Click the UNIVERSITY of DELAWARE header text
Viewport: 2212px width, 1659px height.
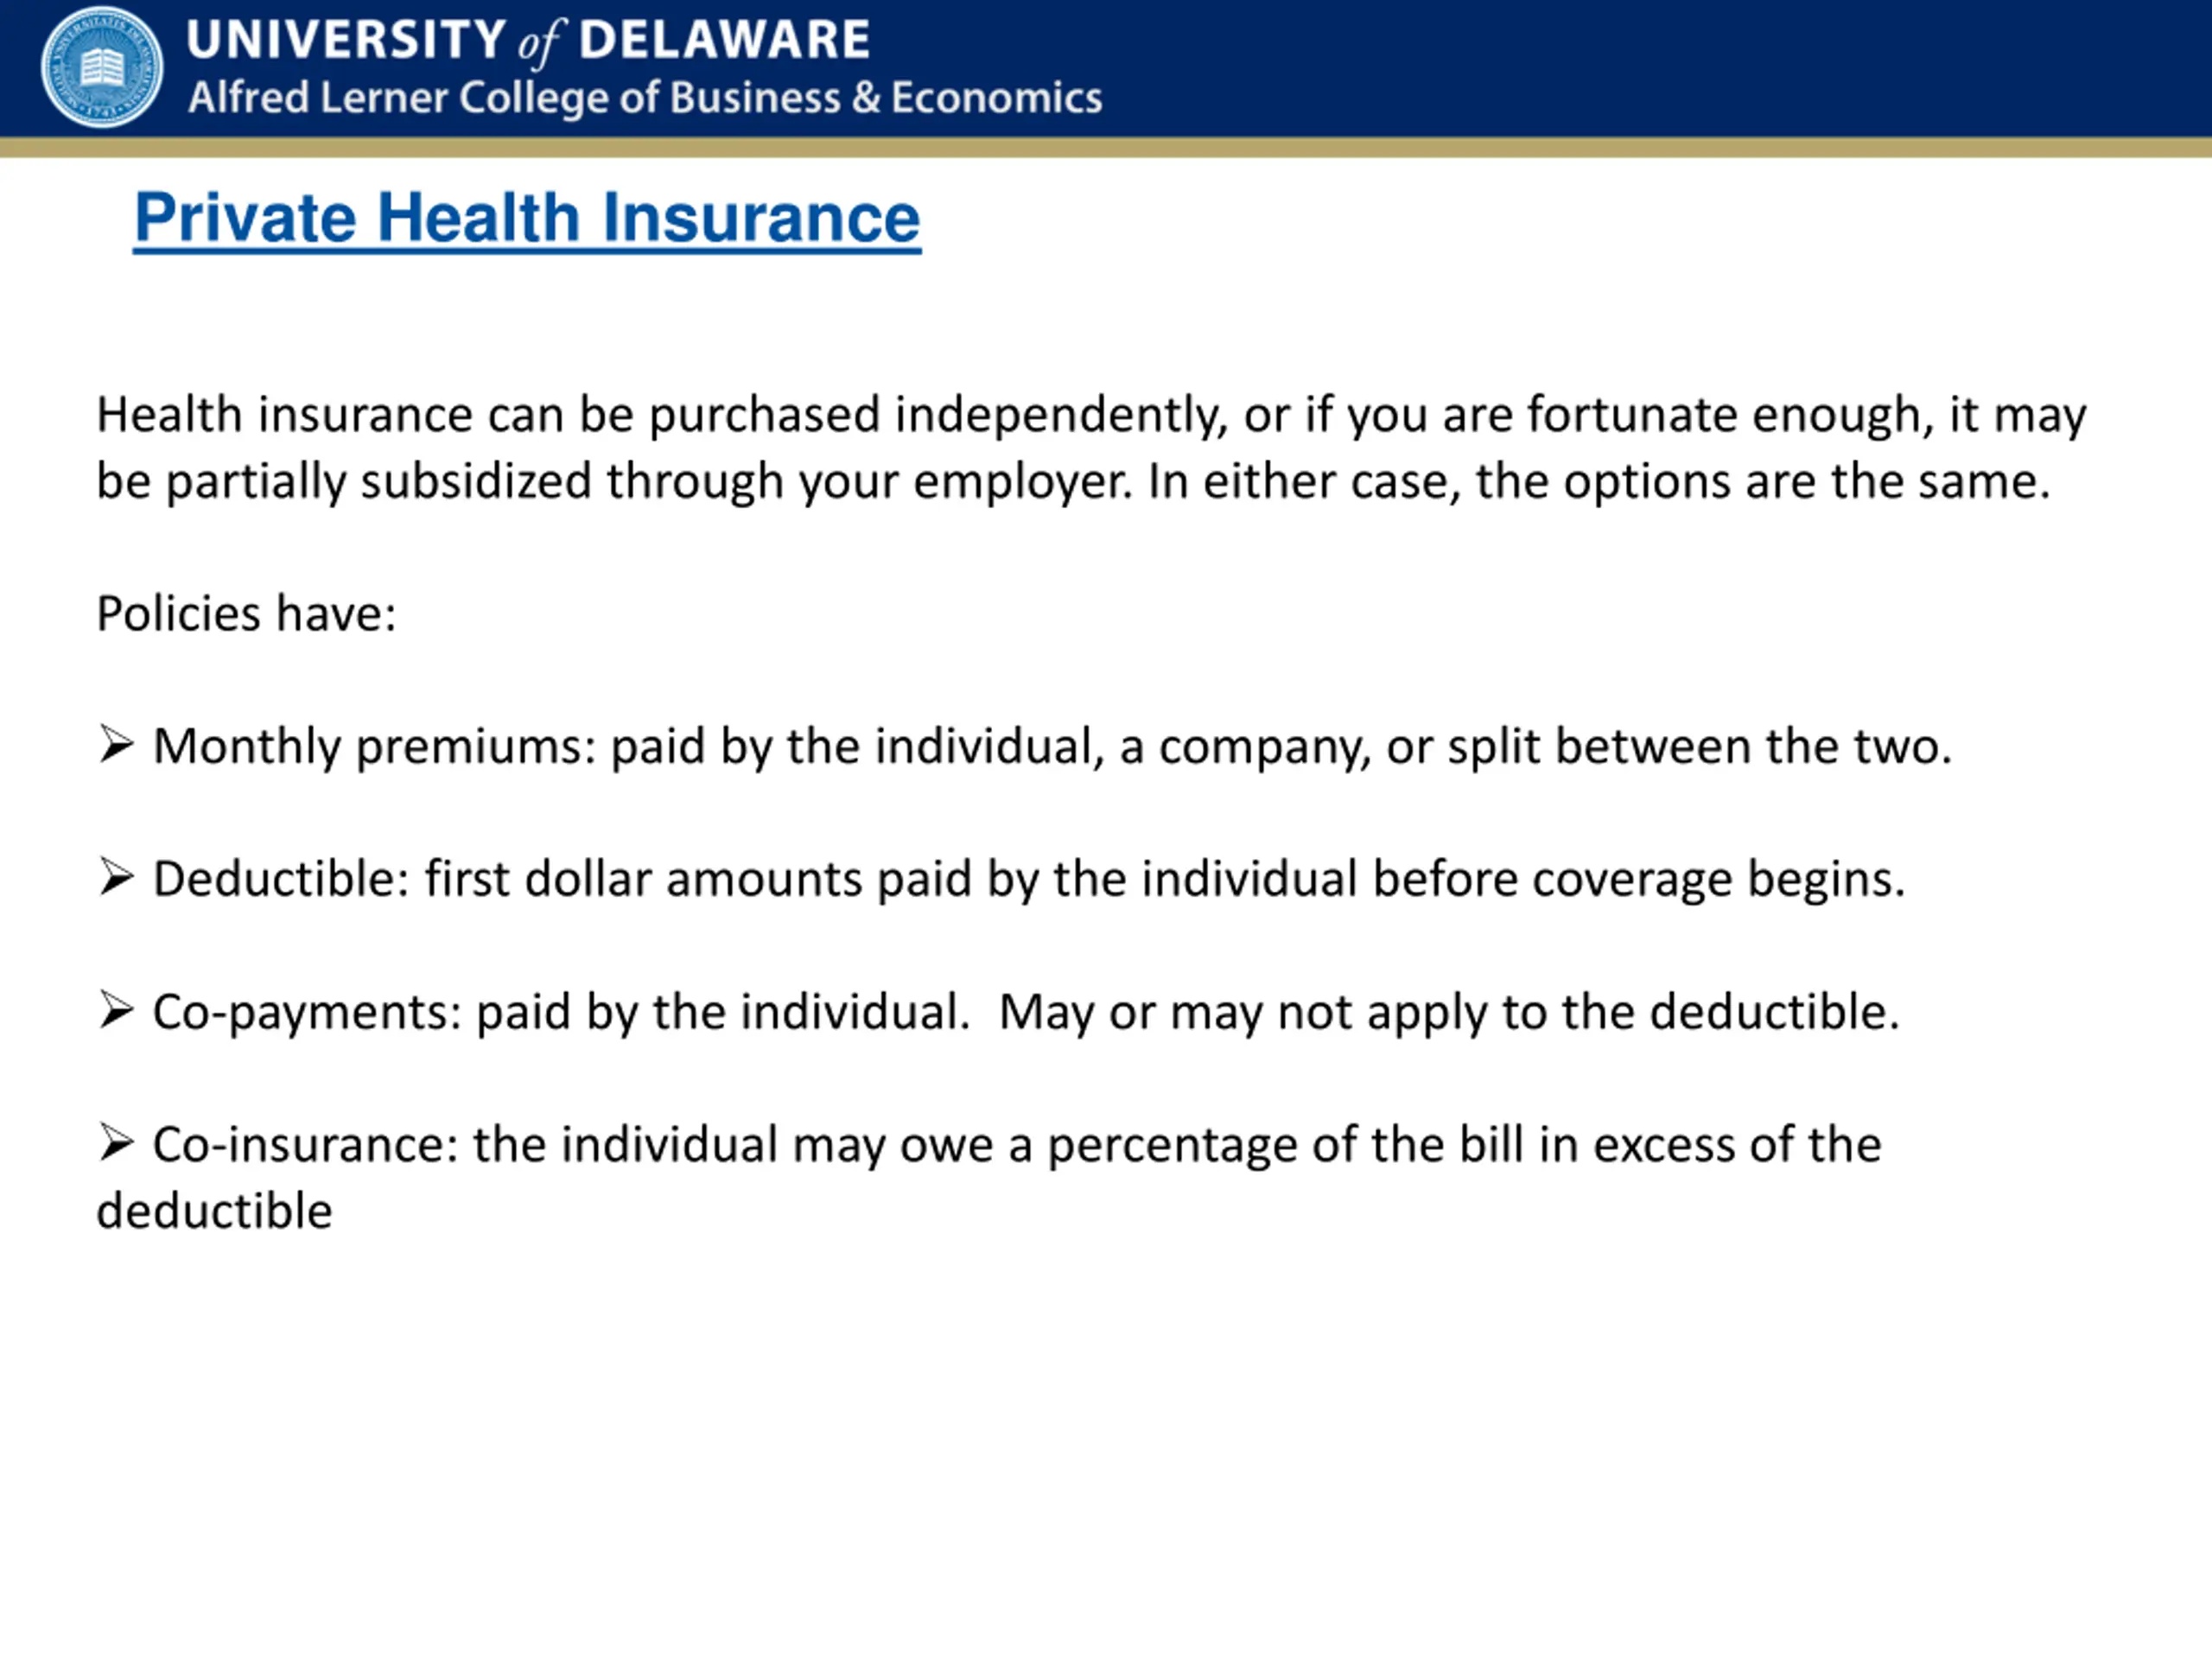pos(528,40)
